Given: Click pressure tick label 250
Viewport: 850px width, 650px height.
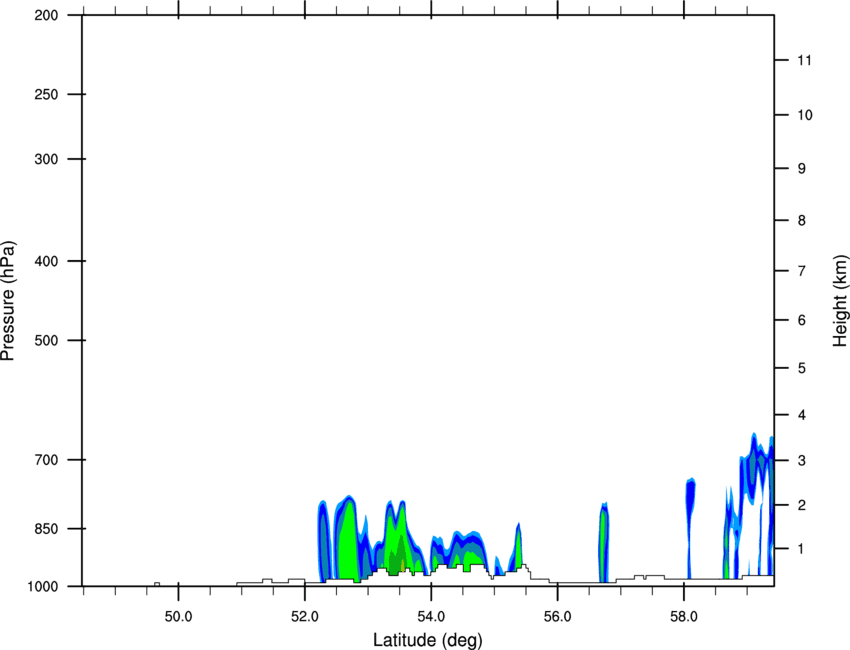Looking at the screenshot, I should [x=46, y=94].
